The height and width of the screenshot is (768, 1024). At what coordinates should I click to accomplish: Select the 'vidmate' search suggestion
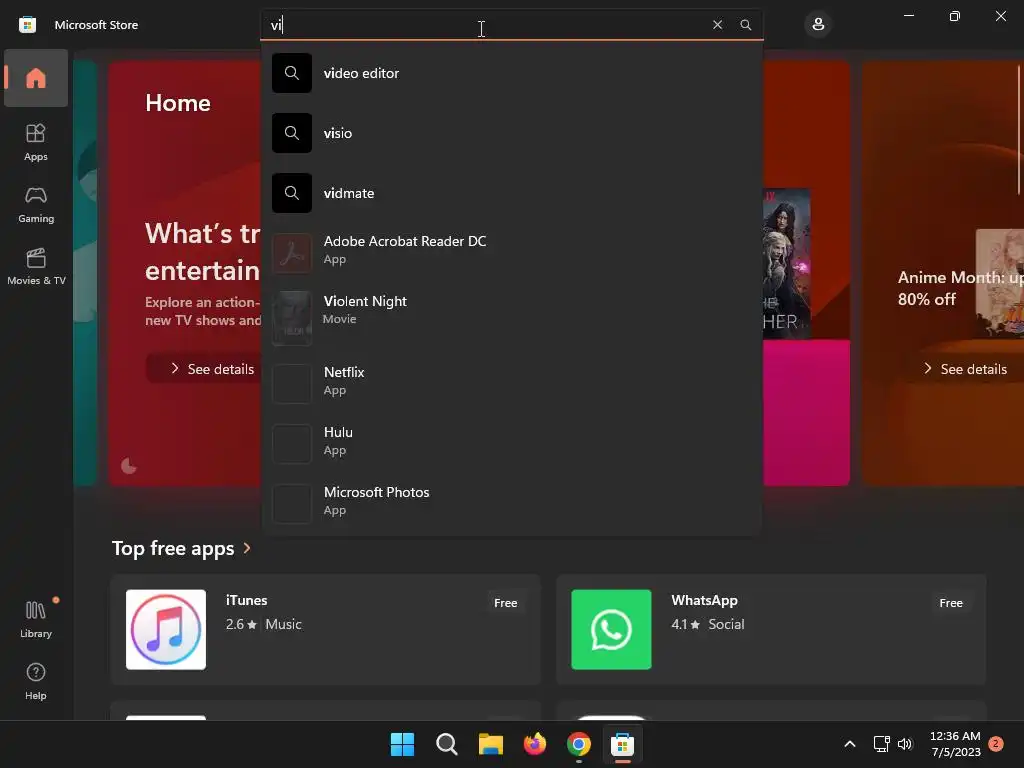pos(511,193)
